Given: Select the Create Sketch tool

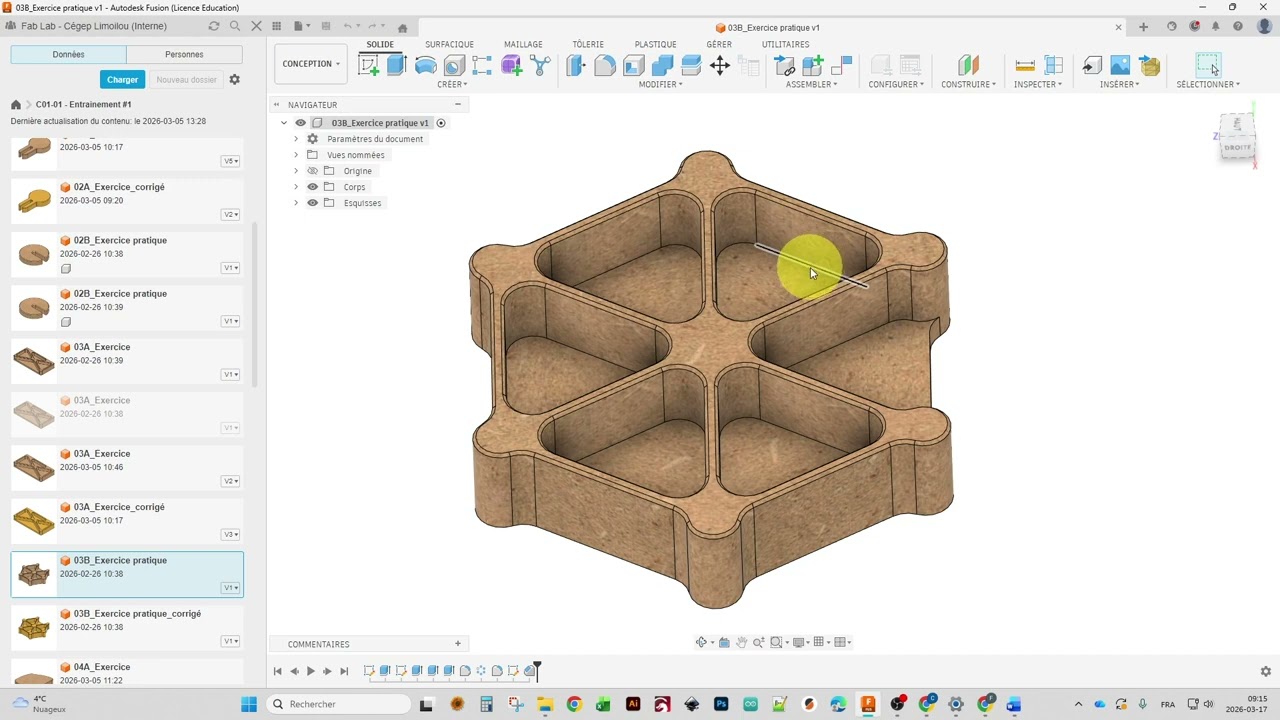Looking at the screenshot, I should coord(369,66).
